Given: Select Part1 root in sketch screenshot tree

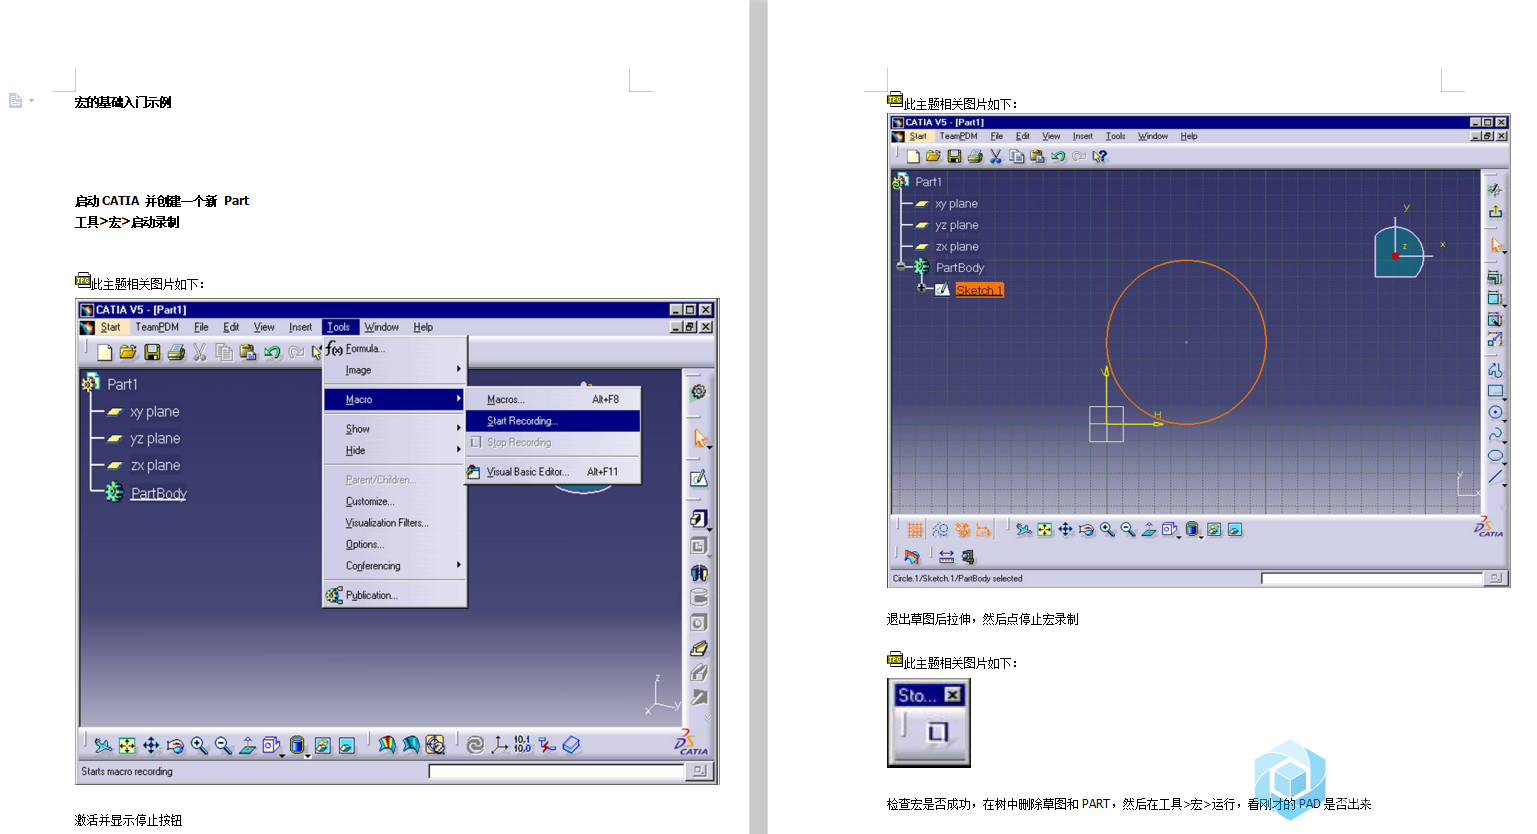Looking at the screenshot, I should [928, 182].
